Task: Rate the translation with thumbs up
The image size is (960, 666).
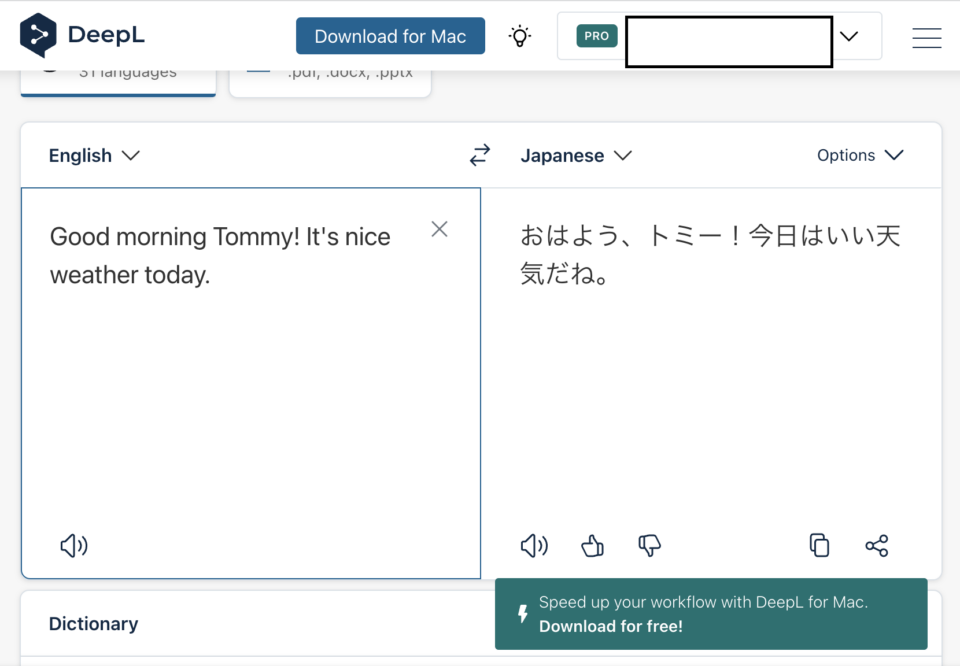Action: click(x=591, y=546)
